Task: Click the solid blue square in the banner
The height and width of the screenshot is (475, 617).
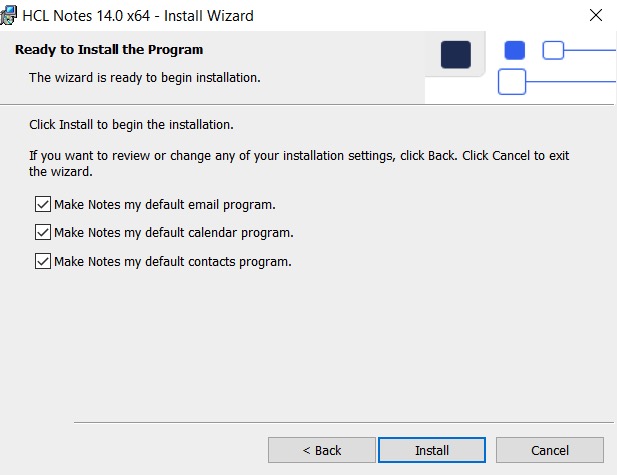Action: coord(514,50)
